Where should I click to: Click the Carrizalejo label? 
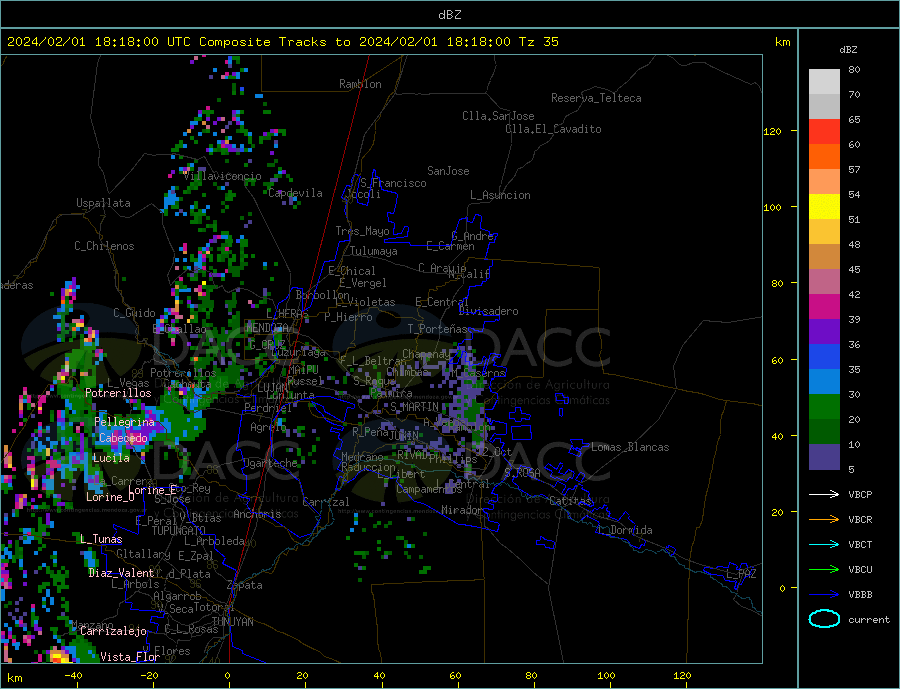[x=113, y=631]
